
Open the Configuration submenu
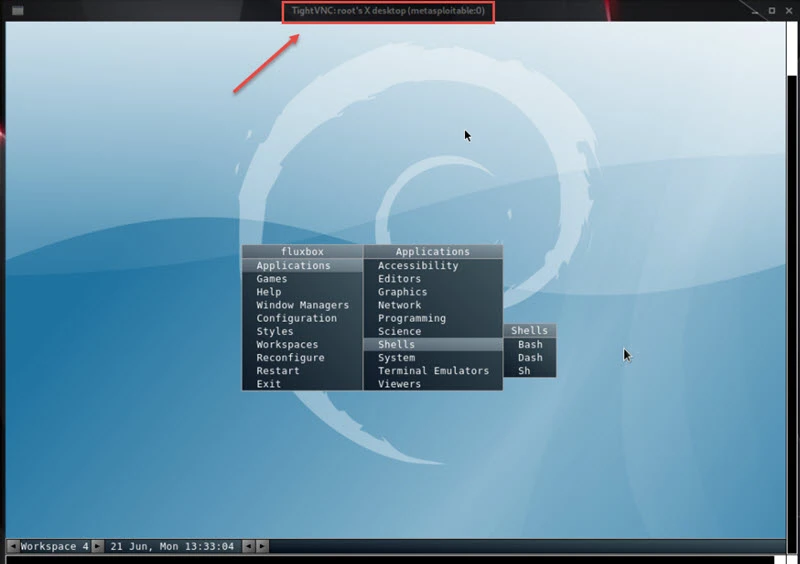tap(302, 318)
